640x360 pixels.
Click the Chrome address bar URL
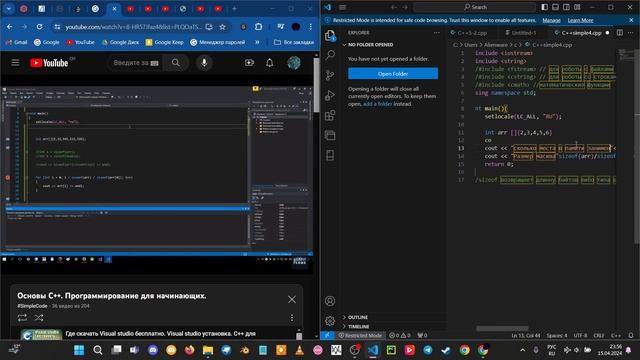pos(133,27)
